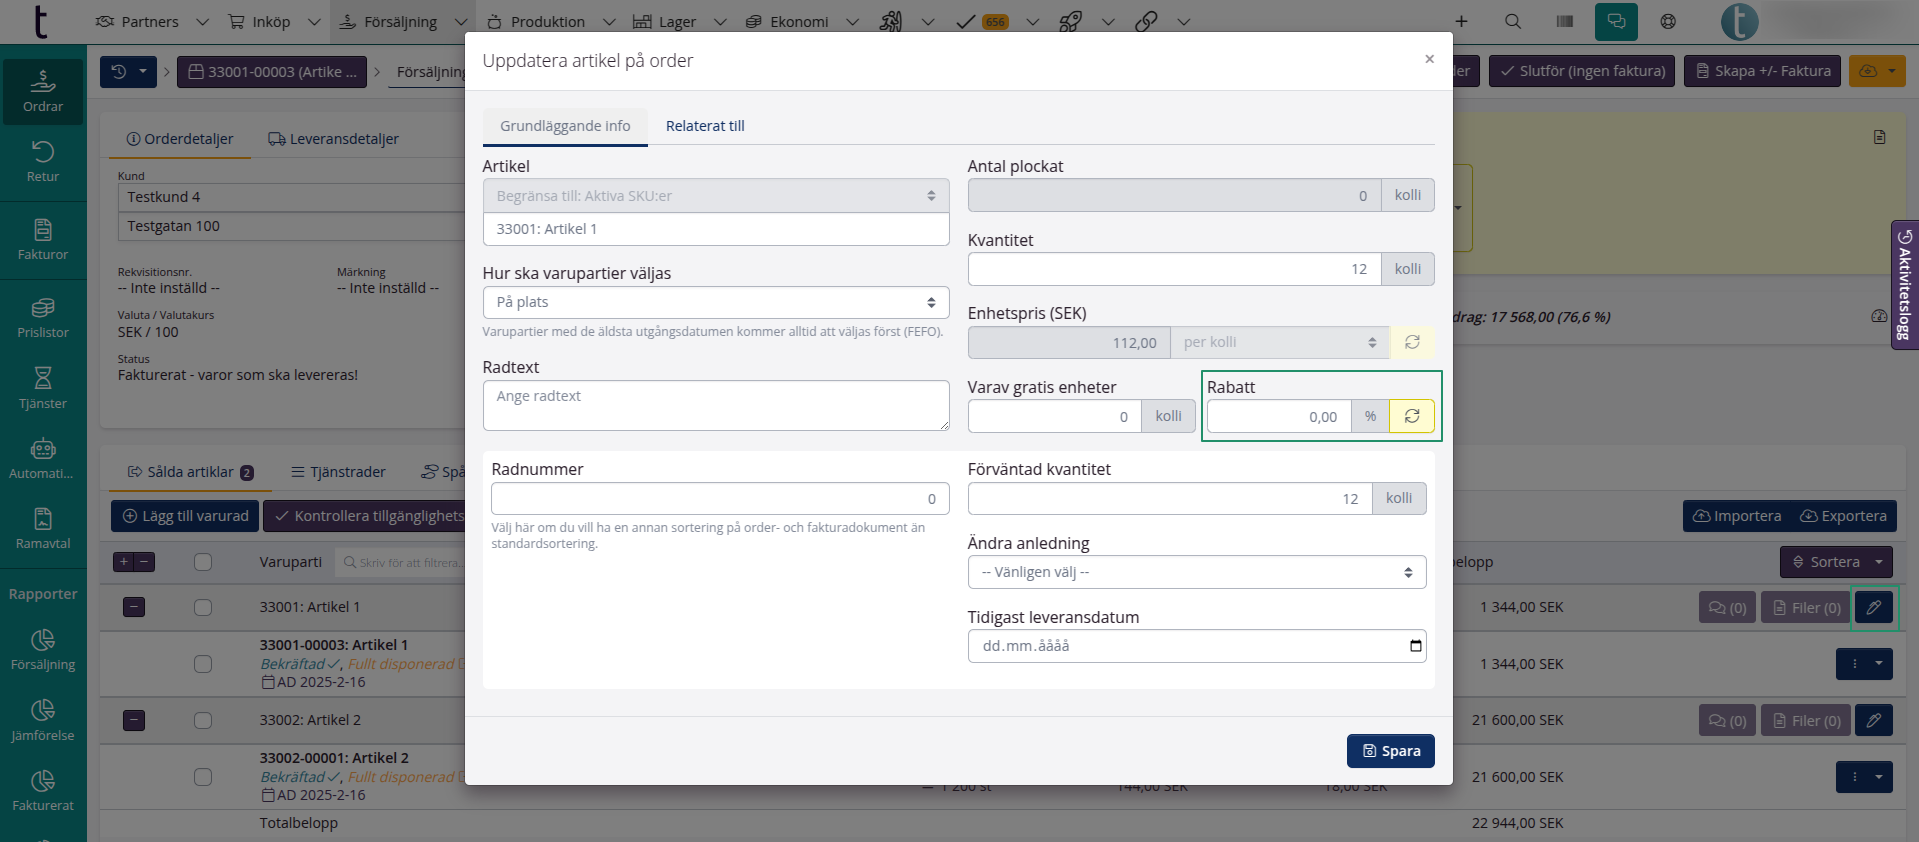Tick the checkbox for 33002: Artikel 2 row
1919x842 pixels.
pyautogui.click(x=203, y=720)
